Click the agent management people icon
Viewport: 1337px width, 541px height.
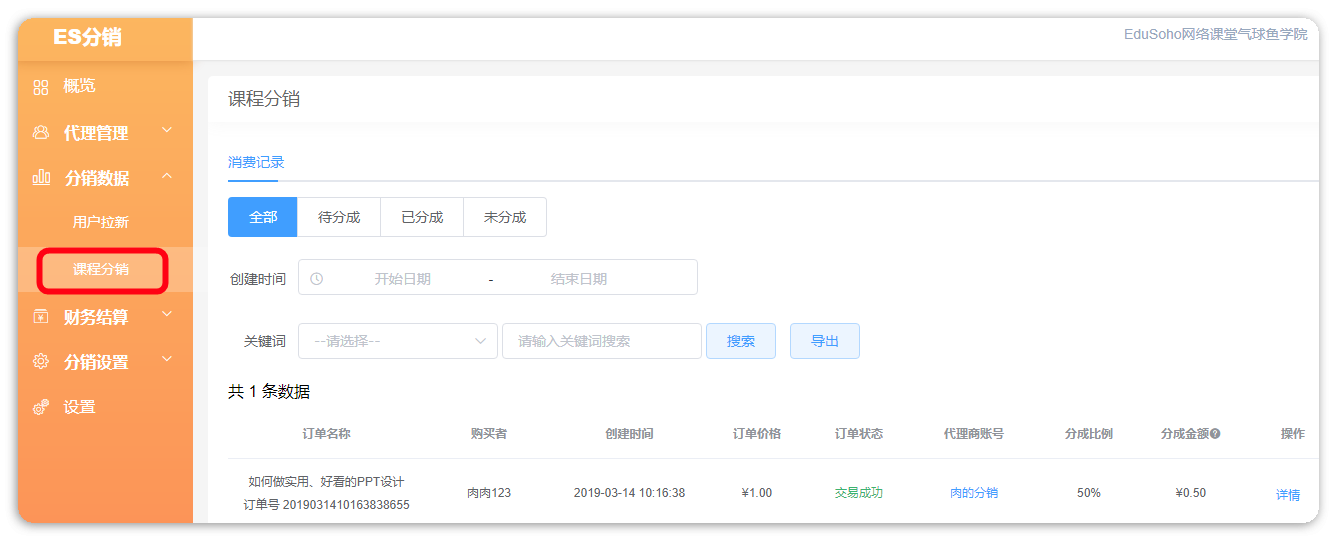[41, 132]
